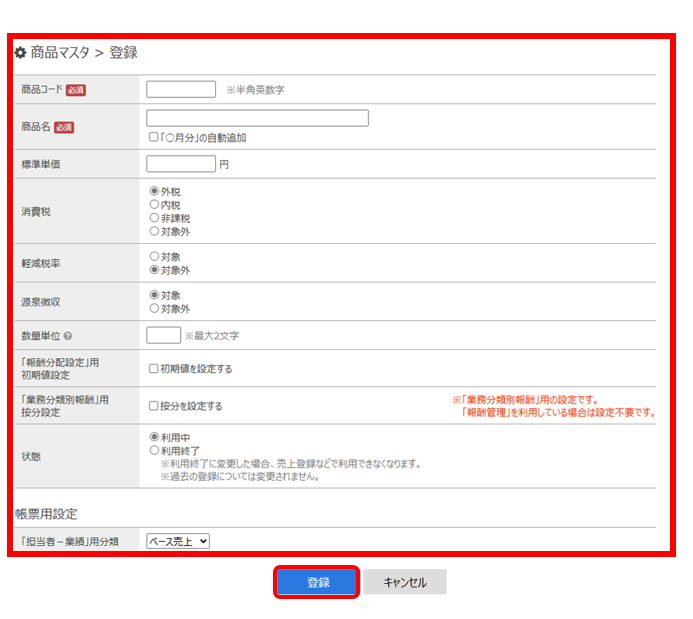
Task: Click the 標準単価 price field
Action: (x=181, y=164)
